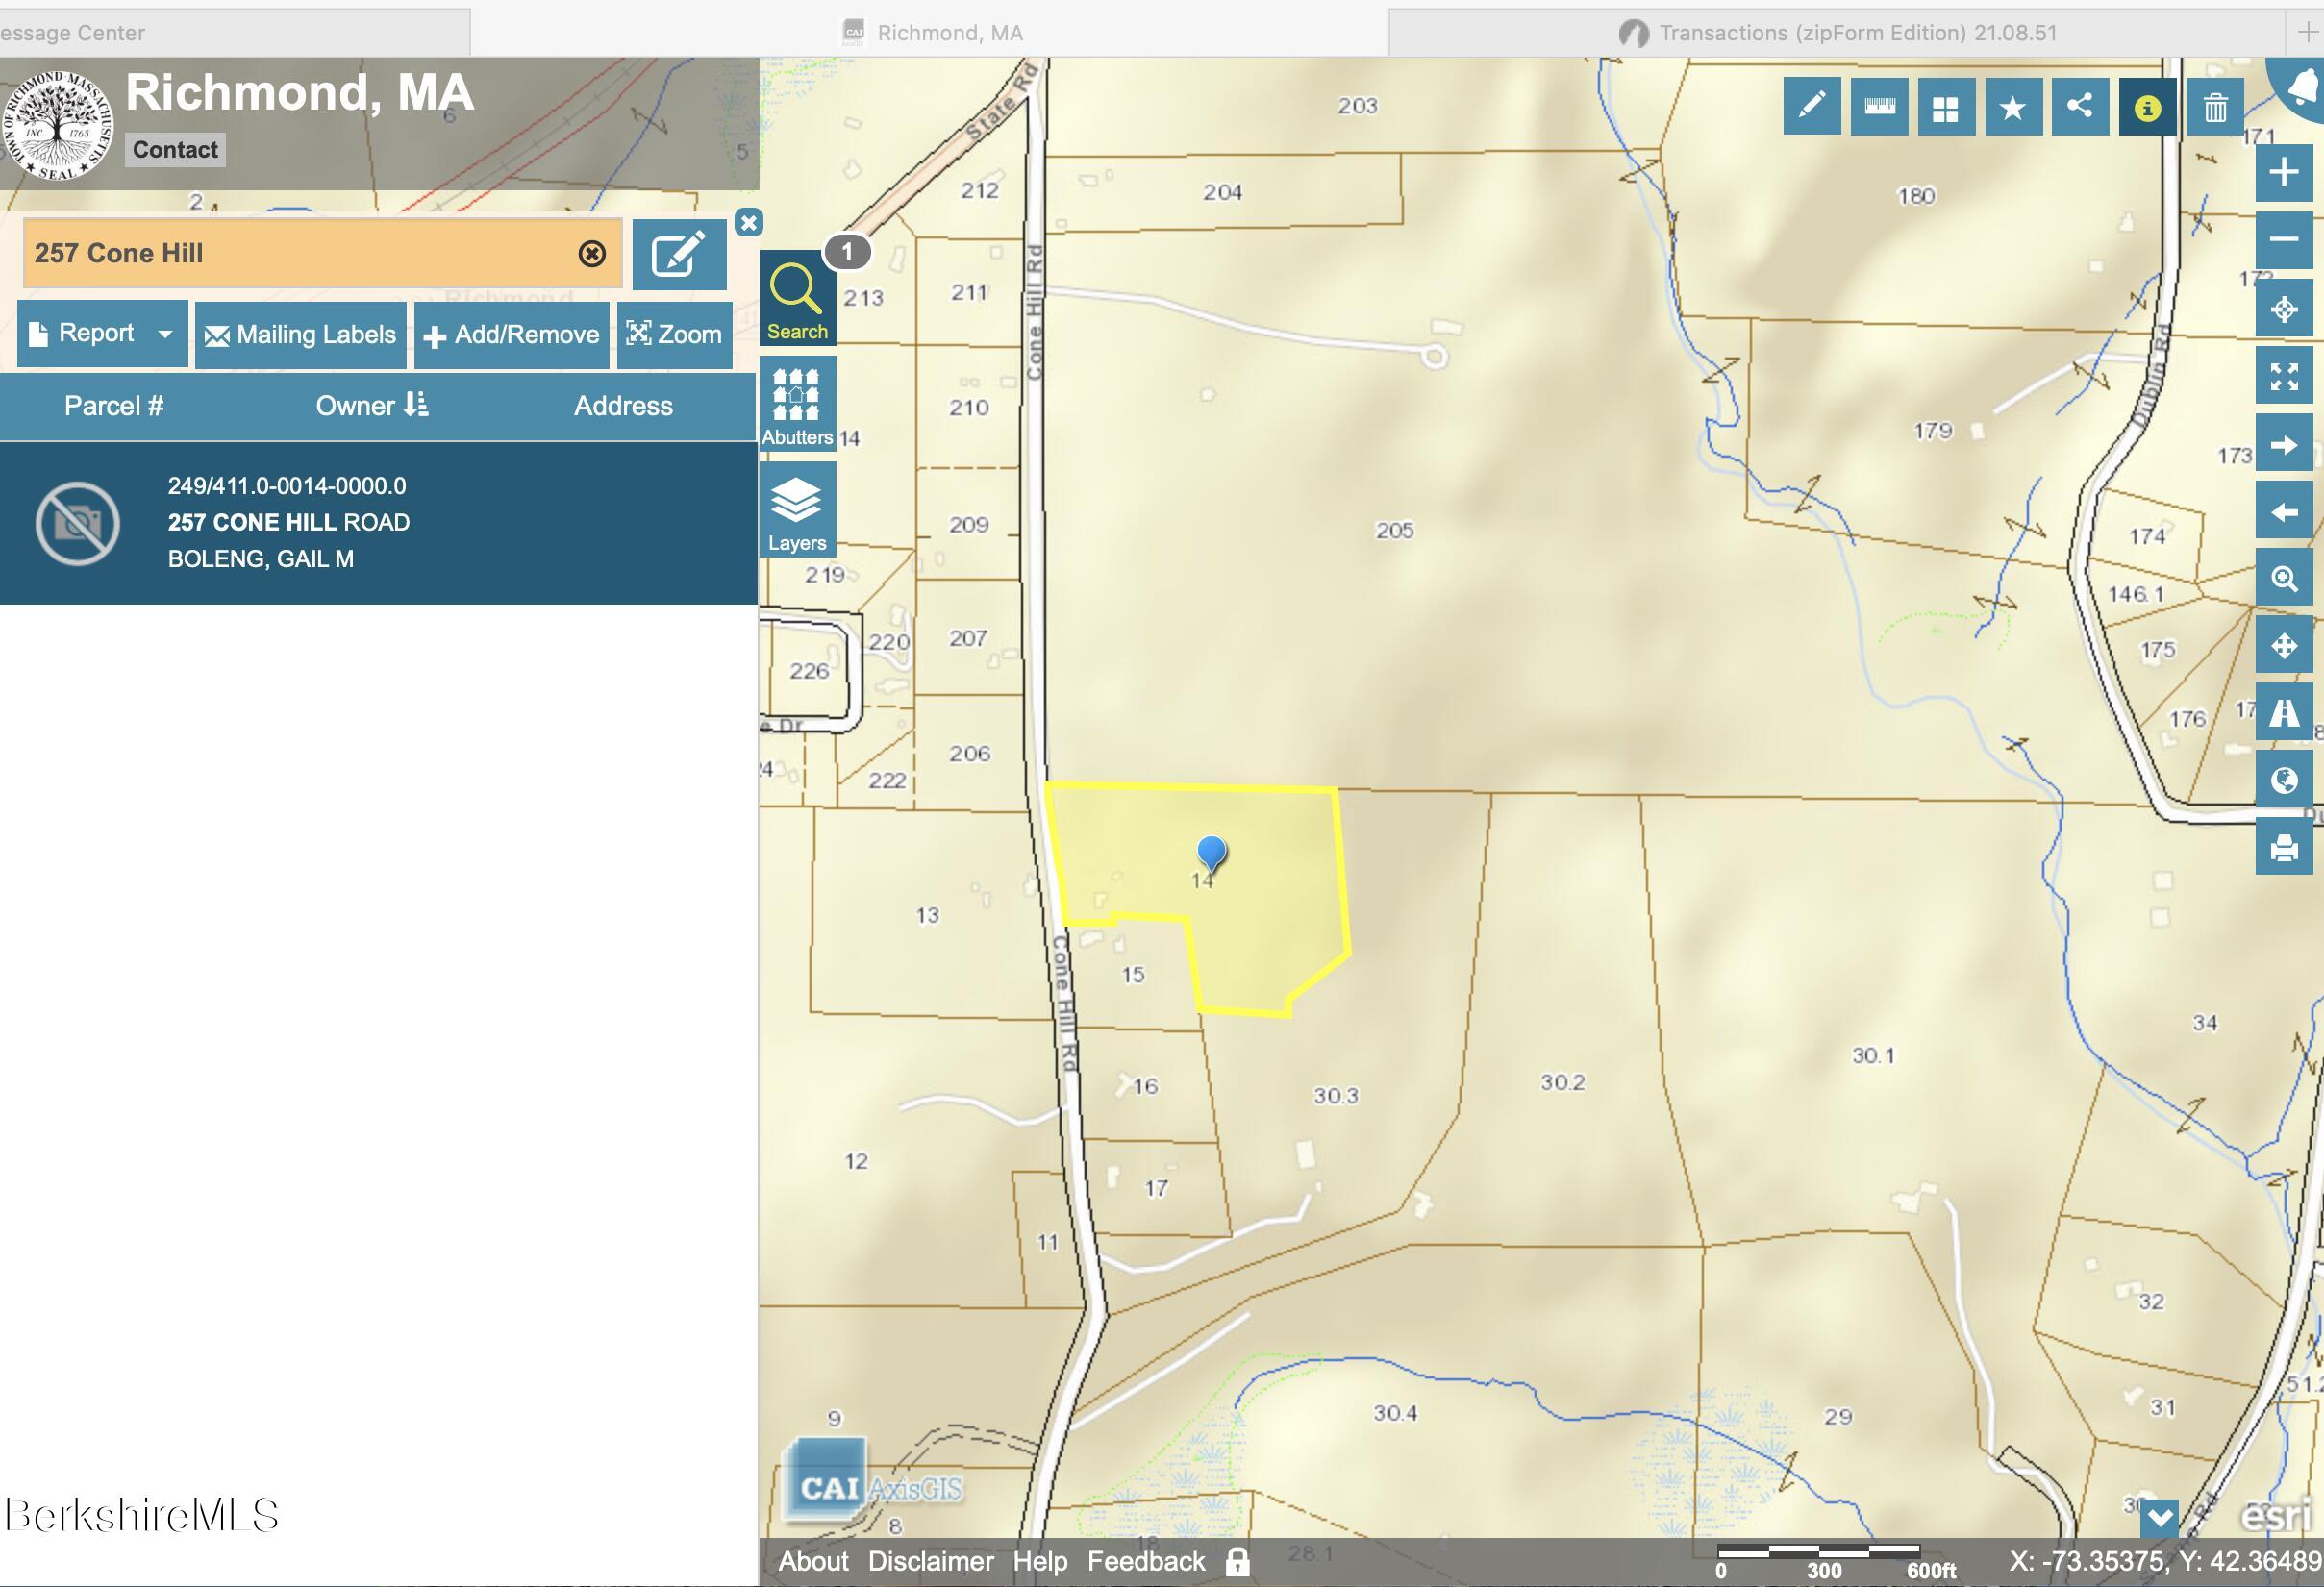Click the lock icon in footer

[1238, 1562]
